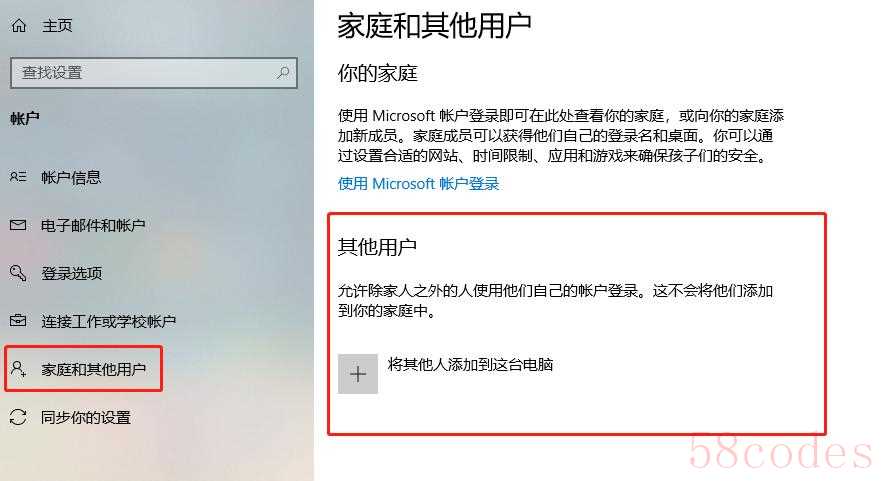The height and width of the screenshot is (481, 888).
Task: Click the sync arrows icon for 同步你的设置
Action: (18, 417)
